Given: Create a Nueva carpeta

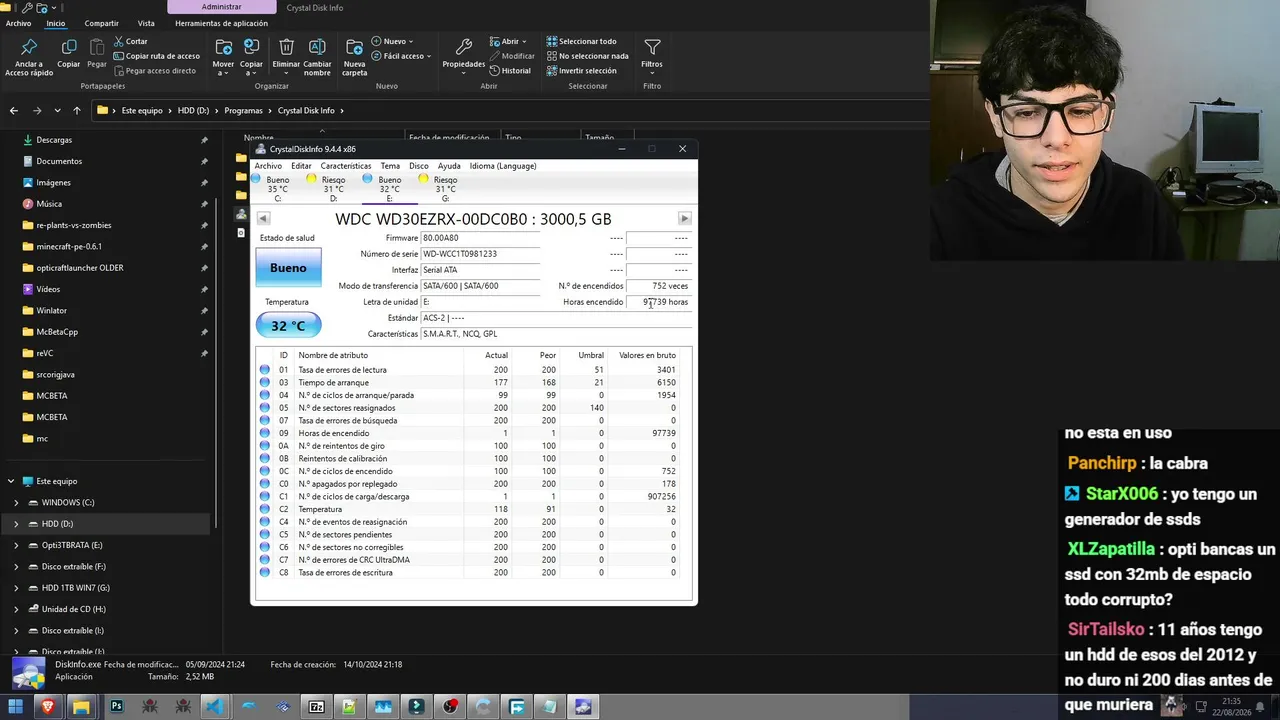Looking at the screenshot, I should (x=355, y=57).
